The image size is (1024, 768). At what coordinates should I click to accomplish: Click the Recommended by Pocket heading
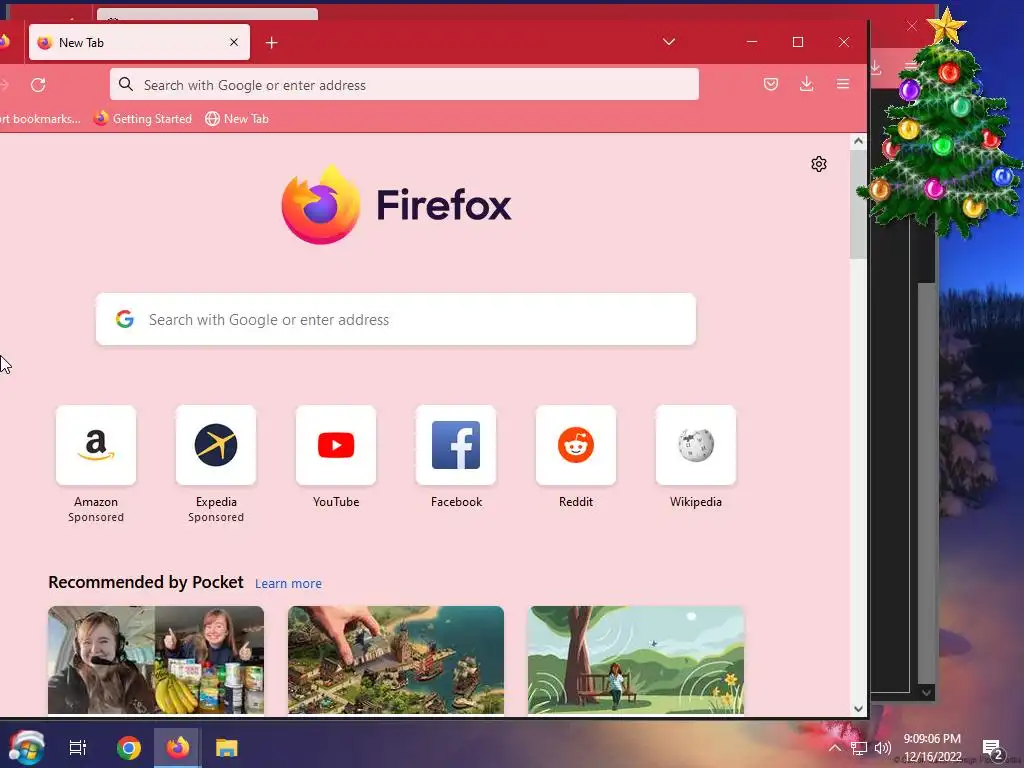coord(146,582)
